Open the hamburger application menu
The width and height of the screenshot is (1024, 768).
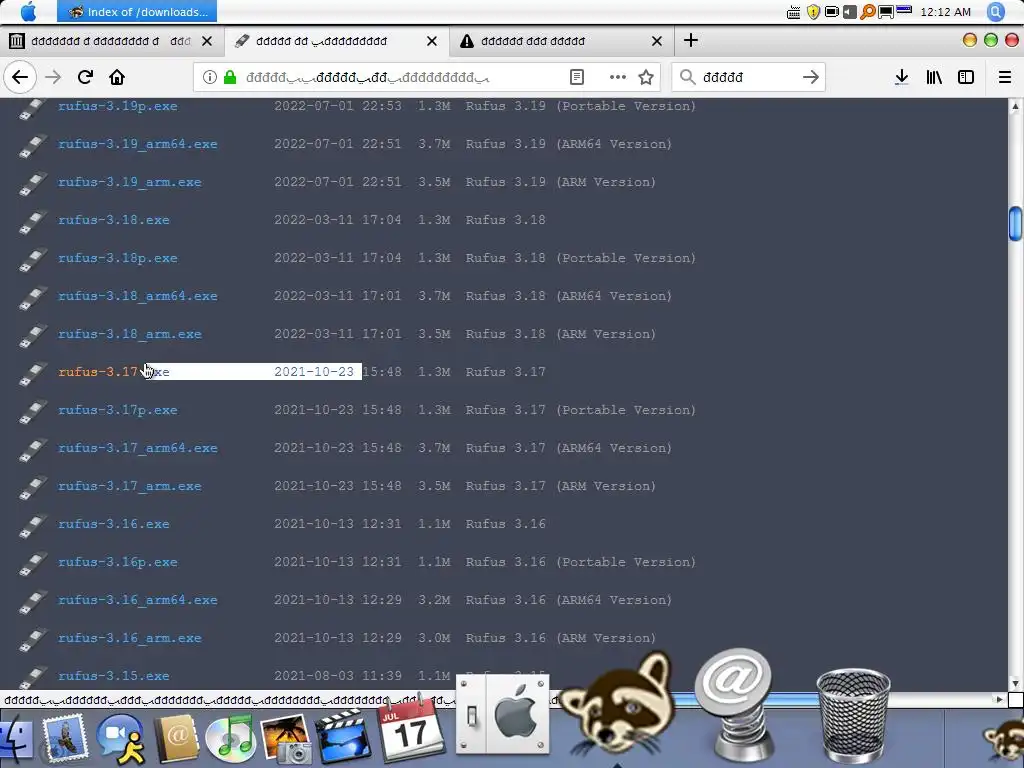point(1005,77)
